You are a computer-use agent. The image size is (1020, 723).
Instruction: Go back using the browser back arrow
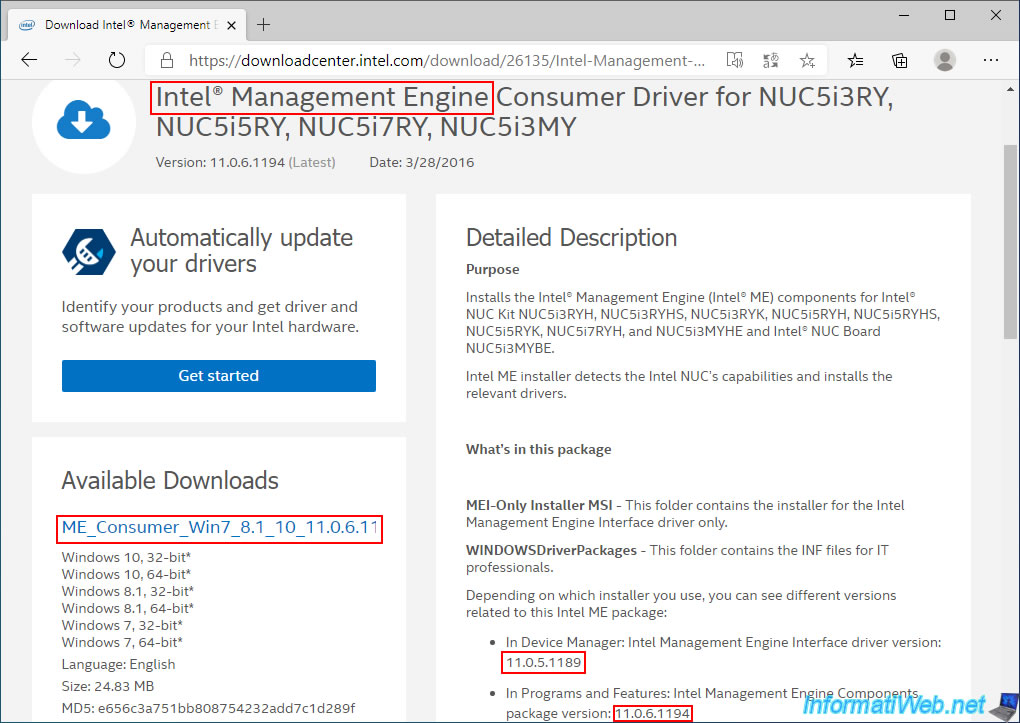[x=29, y=61]
